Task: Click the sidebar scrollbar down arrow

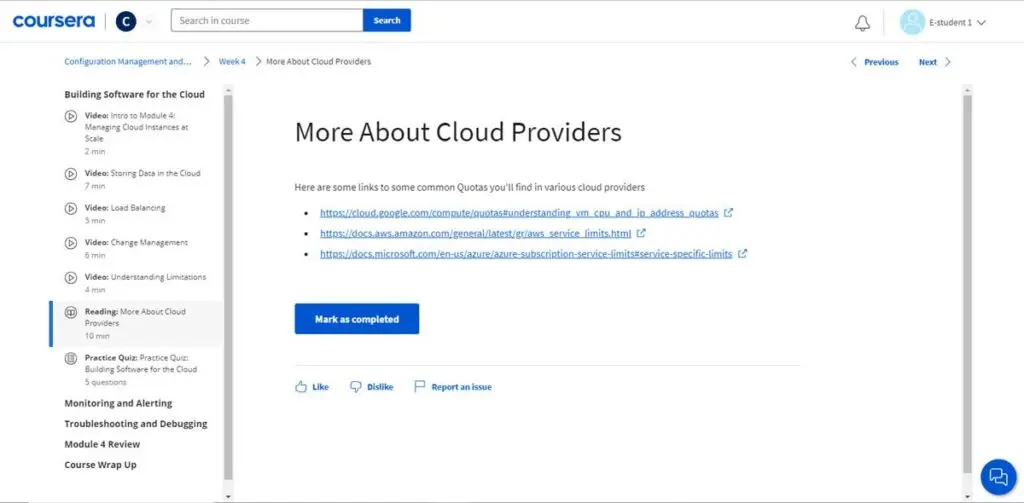Action: point(228,496)
